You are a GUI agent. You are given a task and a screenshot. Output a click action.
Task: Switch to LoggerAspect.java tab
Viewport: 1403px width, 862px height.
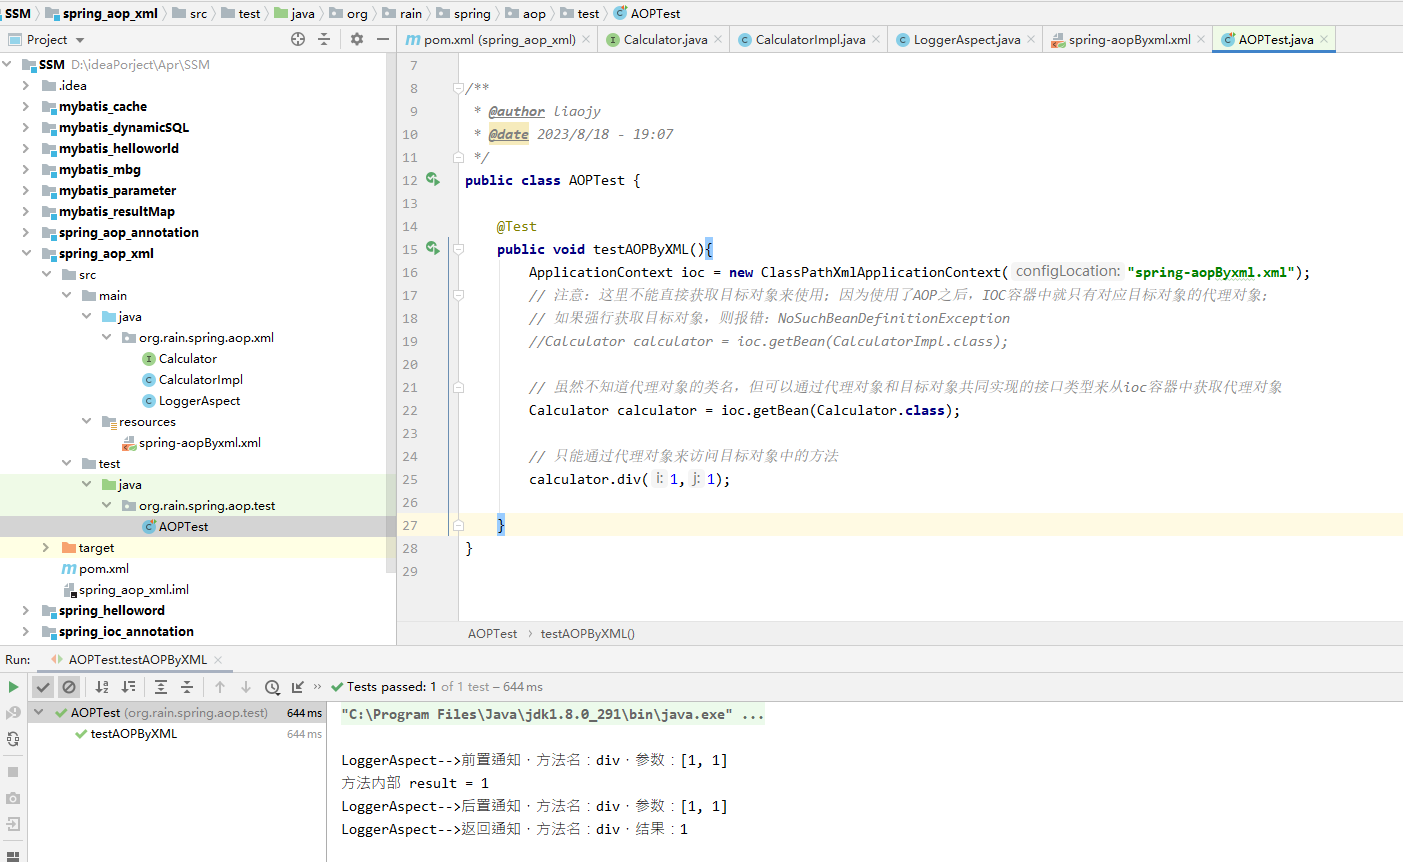967,40
